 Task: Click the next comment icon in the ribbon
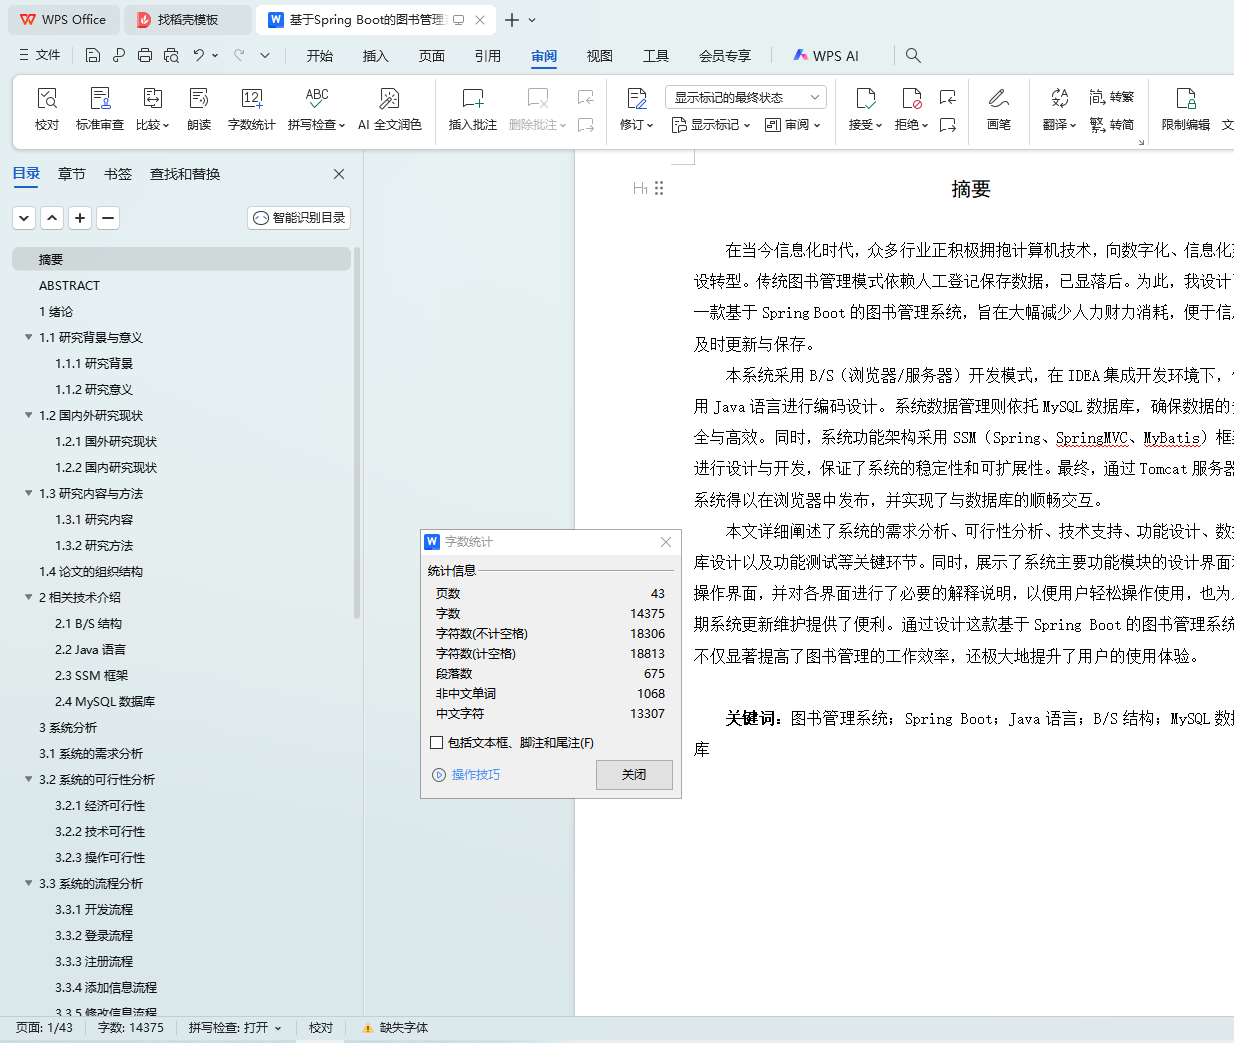click(x=586, y=125)
